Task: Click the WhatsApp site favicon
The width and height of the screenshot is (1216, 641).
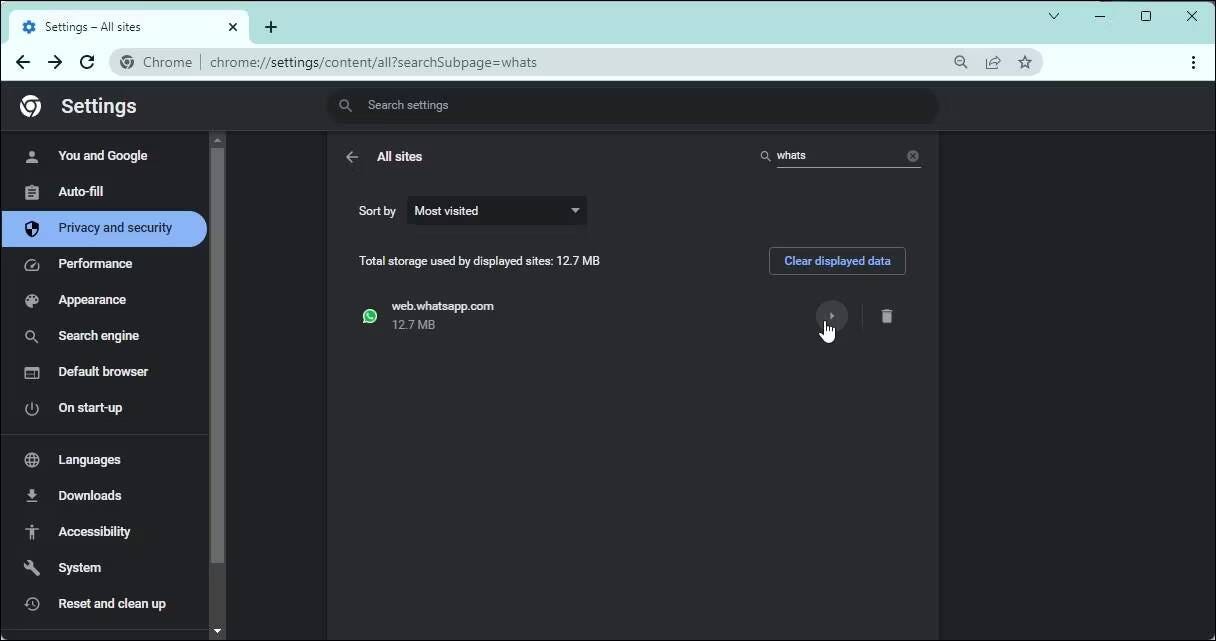Action: 370,316
